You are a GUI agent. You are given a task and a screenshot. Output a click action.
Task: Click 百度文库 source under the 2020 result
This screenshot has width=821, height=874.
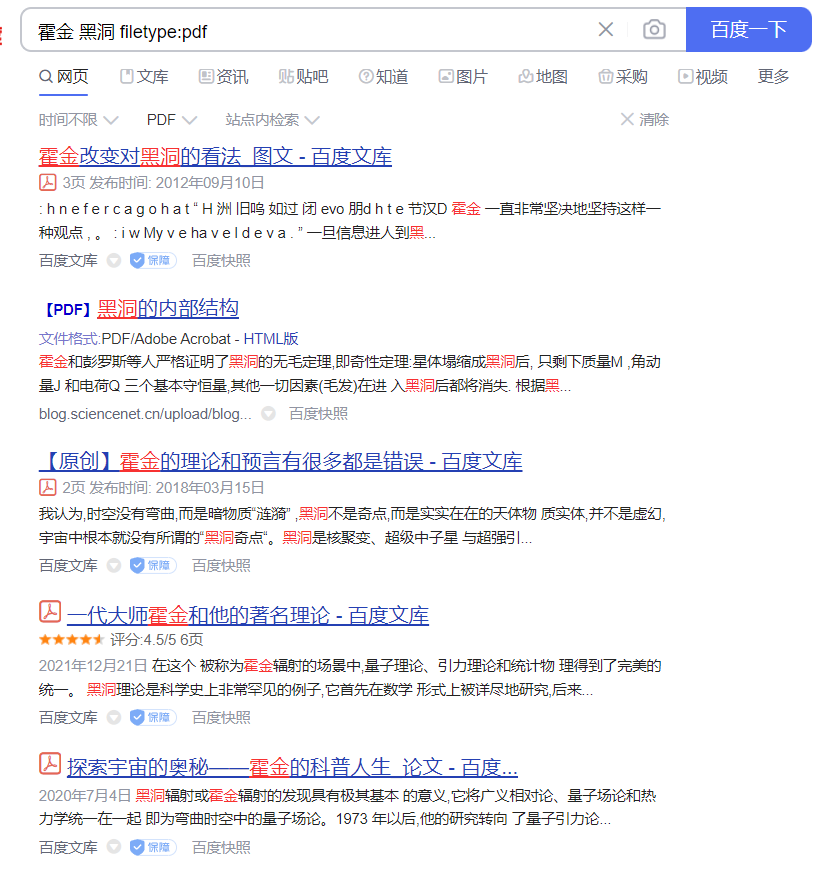68,847
